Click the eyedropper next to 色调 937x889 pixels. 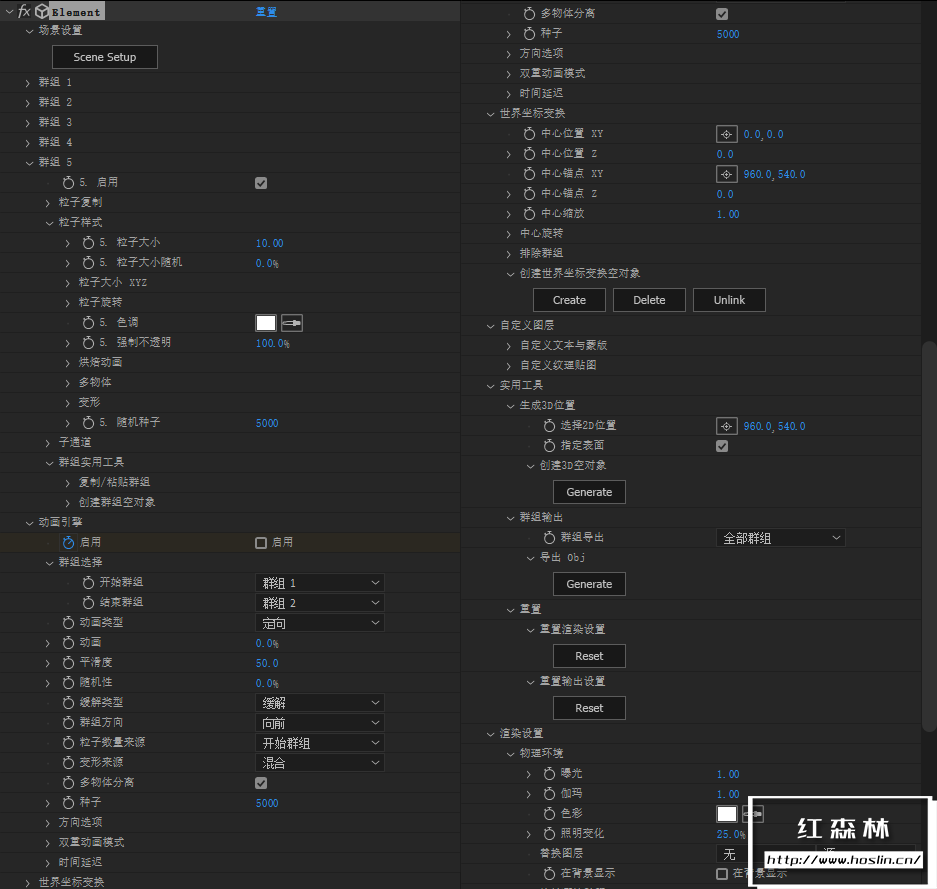tap(292, 322)
